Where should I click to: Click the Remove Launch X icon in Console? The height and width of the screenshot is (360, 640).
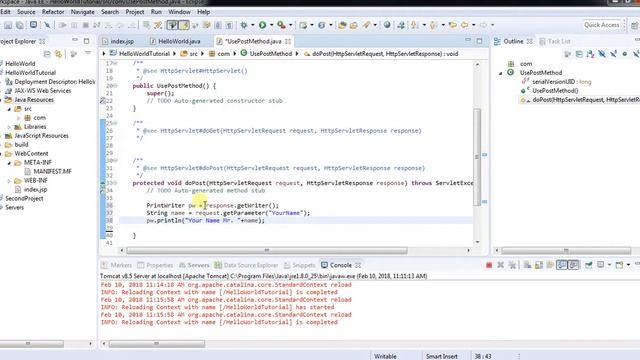tap(500, 265)
